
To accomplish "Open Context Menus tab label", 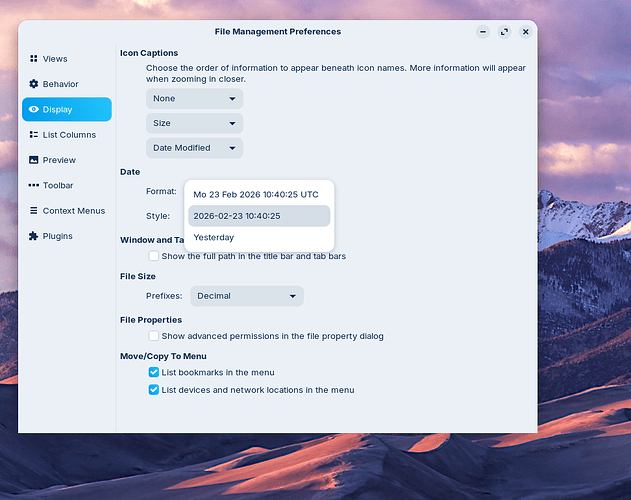I will point(74,211).
